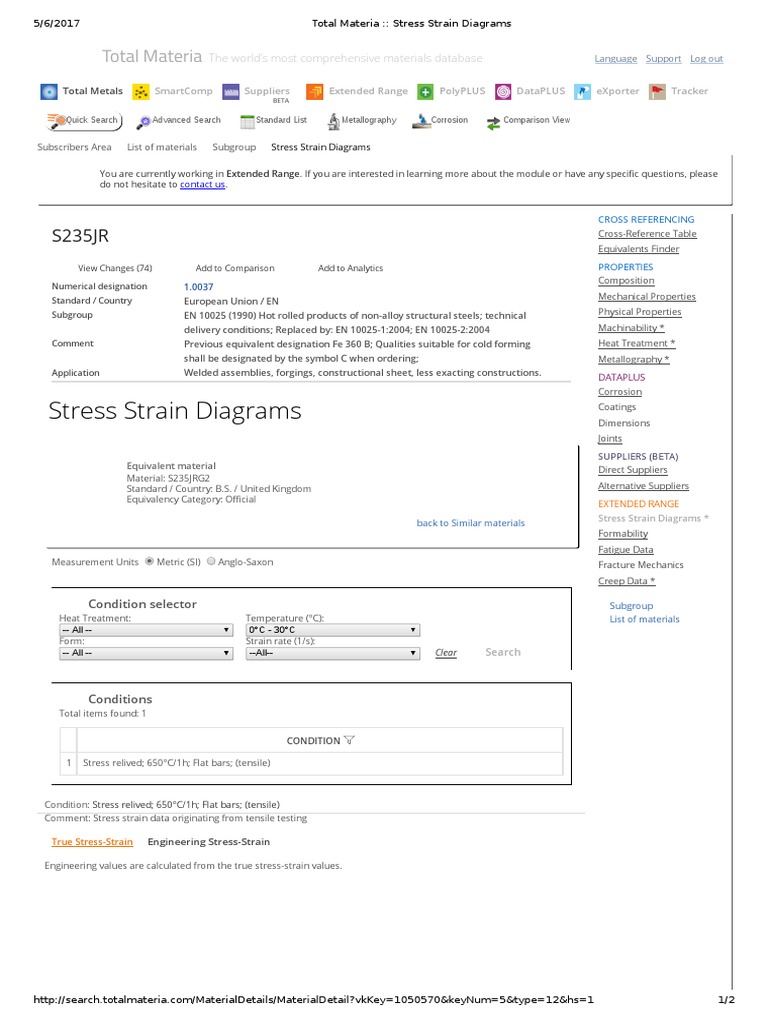Open Formability sidebar link
Image resolution: width=768 pixels, height=1024 pixels.
(623, 534)
